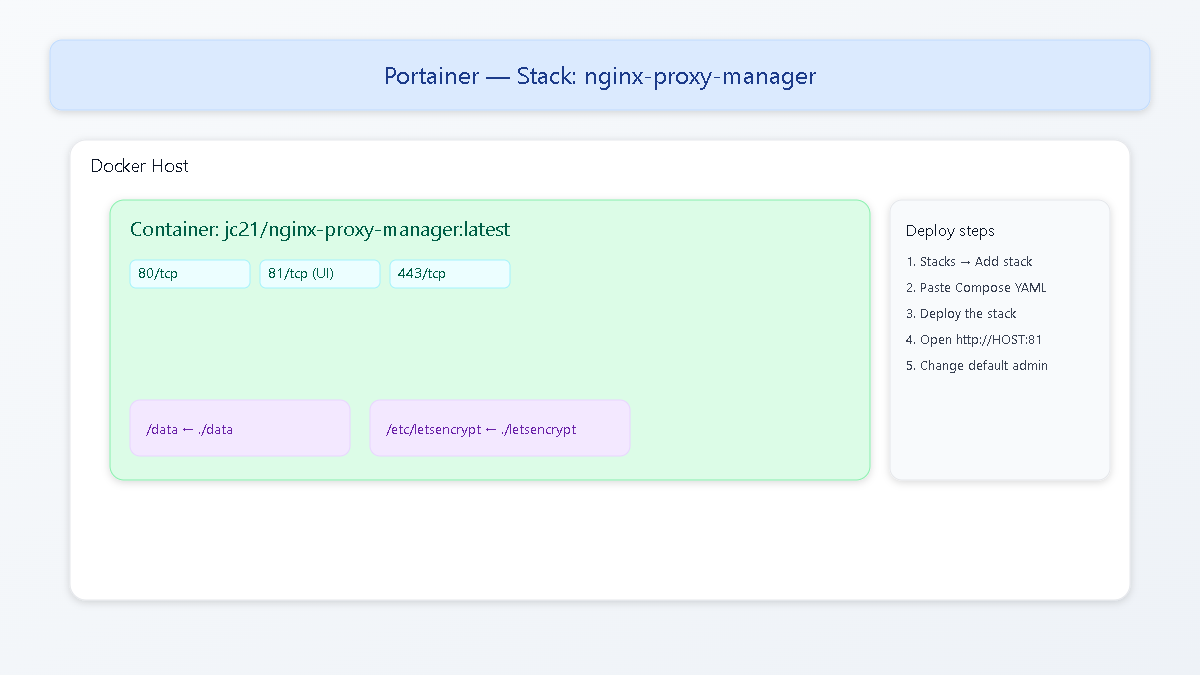Select step 2 Paste Compose YAML

click(x=976, y=287)
